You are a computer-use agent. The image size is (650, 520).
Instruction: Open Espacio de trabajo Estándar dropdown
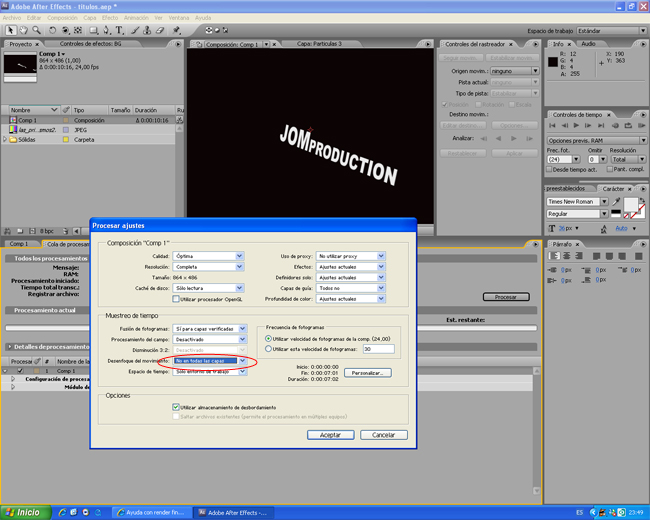(611, 31)
